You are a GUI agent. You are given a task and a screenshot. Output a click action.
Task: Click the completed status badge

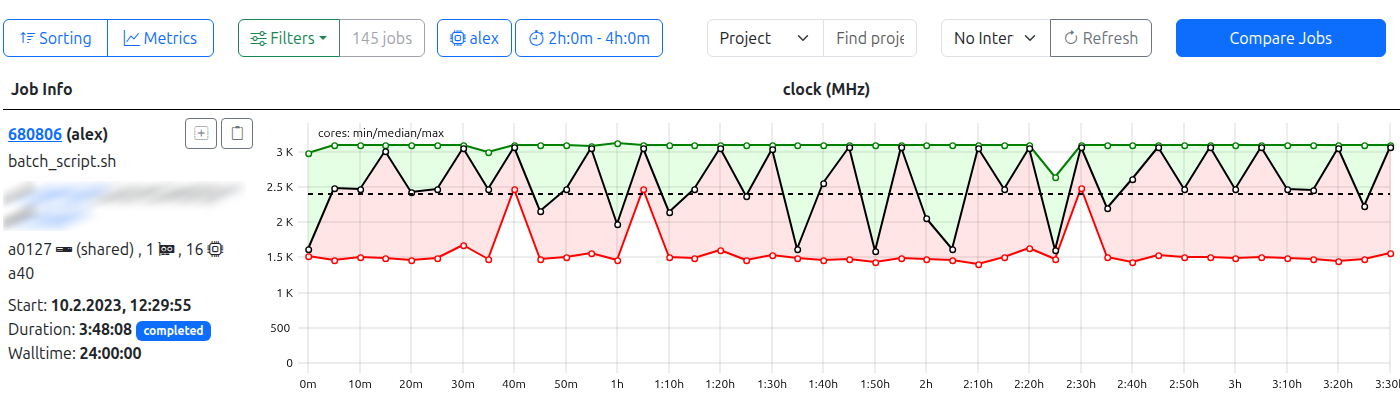pyautogui.click(x=173, y=330)
